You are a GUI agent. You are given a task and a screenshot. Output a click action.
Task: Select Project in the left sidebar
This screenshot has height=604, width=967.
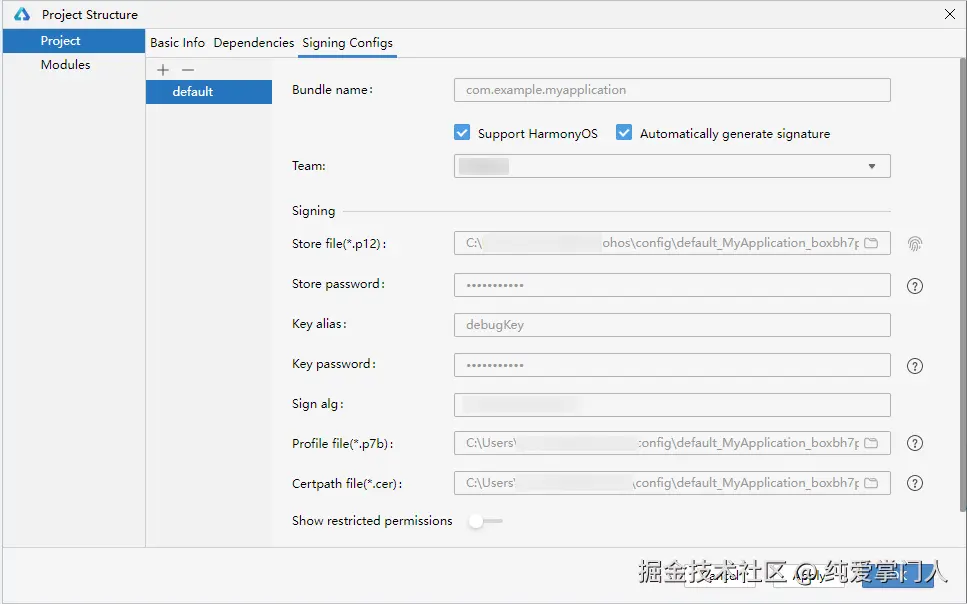click(x=74, y=41)
